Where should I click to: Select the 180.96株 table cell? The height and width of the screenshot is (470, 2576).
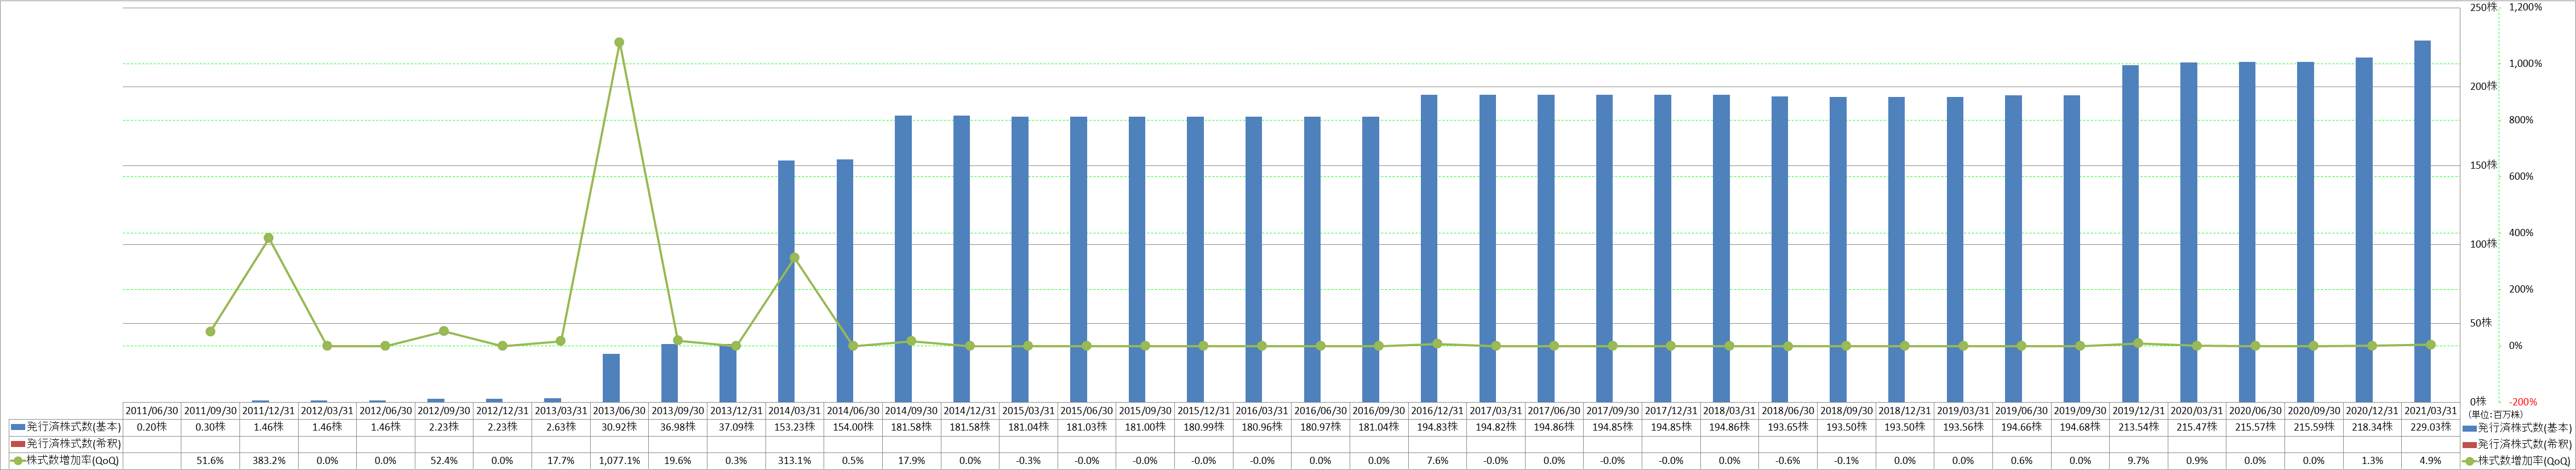point(1262,427)
